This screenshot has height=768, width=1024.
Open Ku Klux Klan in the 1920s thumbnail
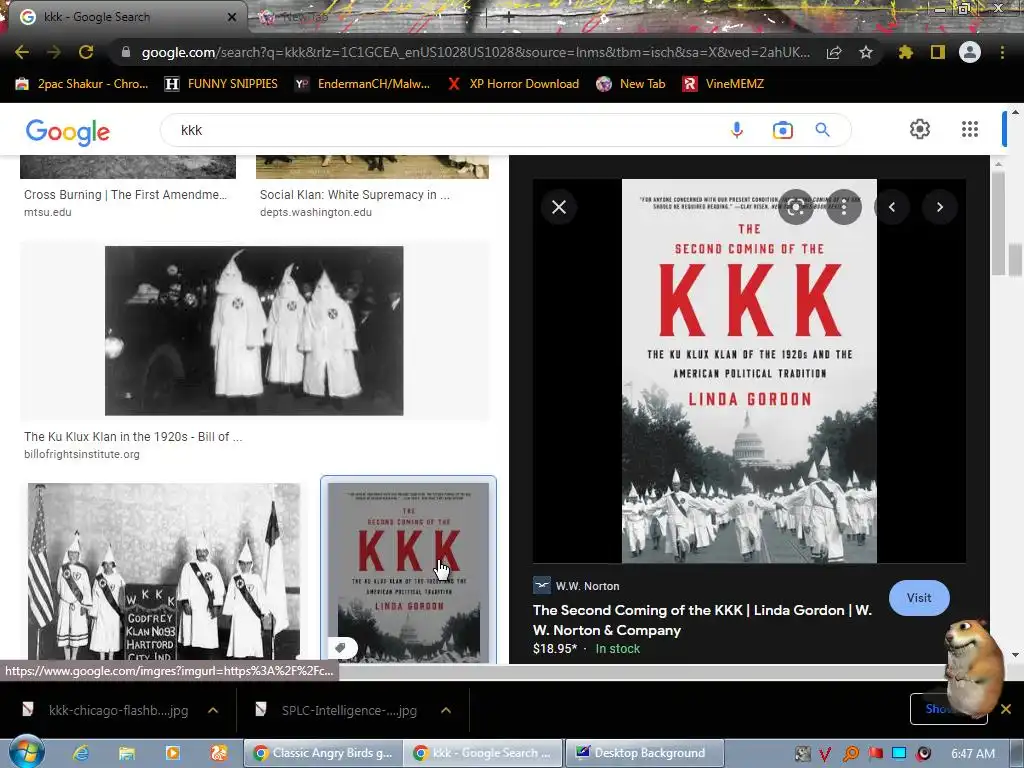254,330
